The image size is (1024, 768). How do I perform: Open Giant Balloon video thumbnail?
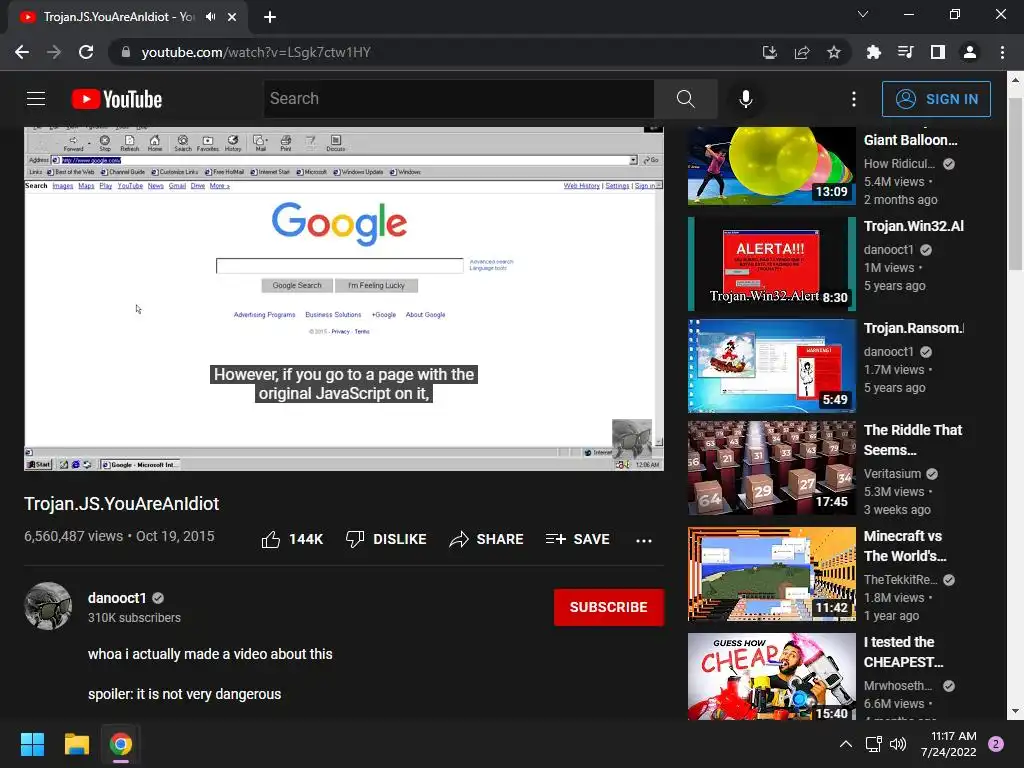(771, 166)
